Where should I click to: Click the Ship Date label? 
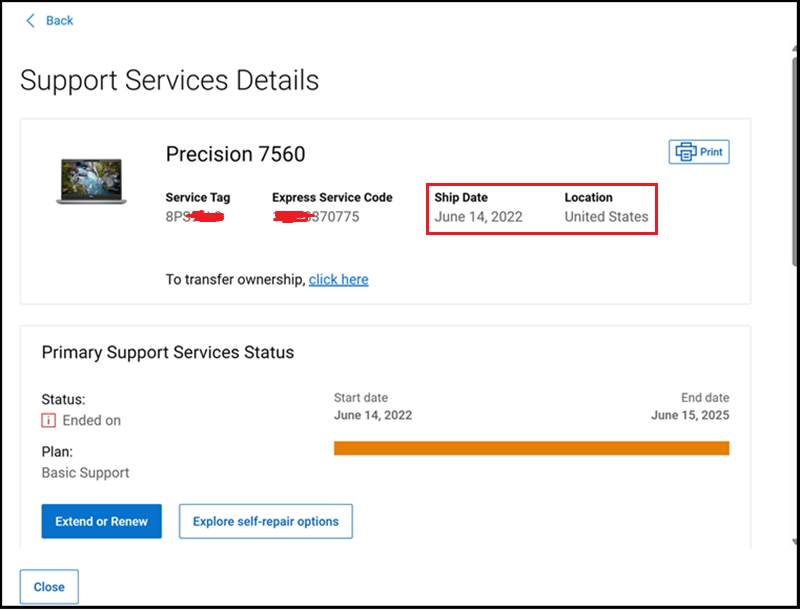click(461, 197)
